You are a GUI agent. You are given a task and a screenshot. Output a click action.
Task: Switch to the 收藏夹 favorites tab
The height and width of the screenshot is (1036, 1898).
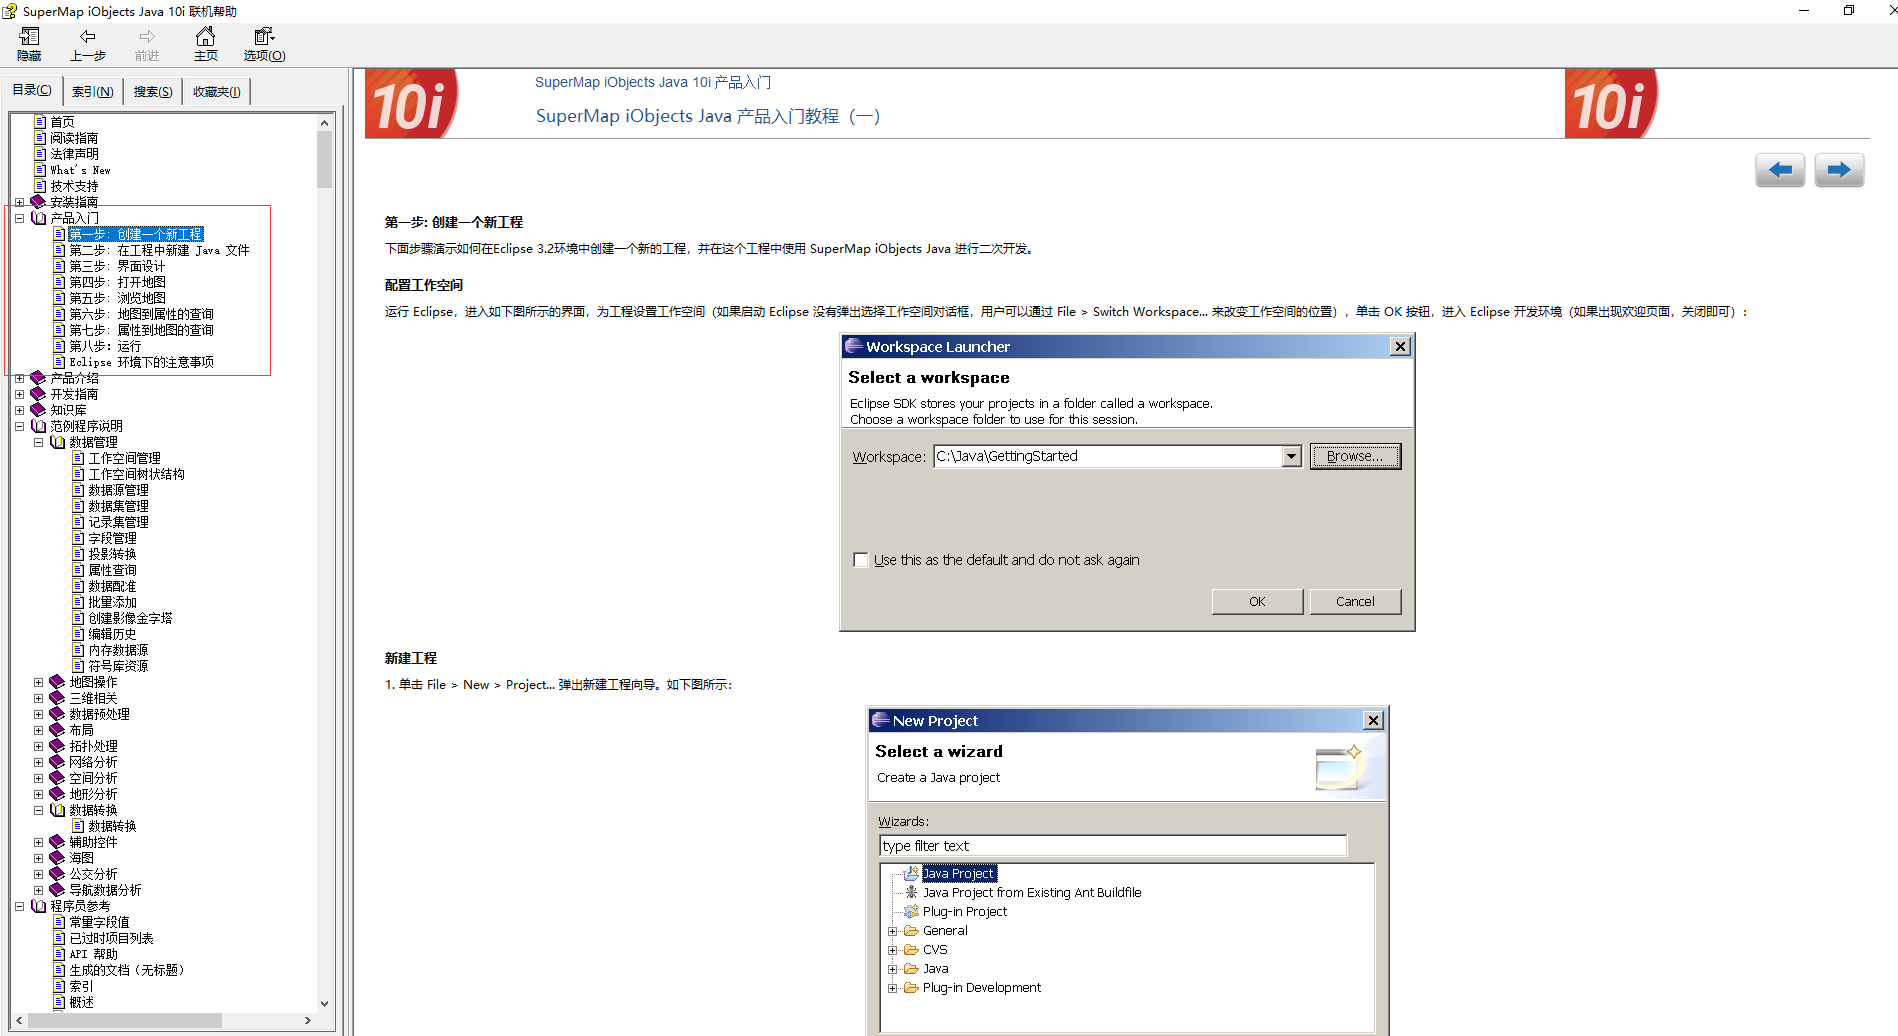(216, 91)
